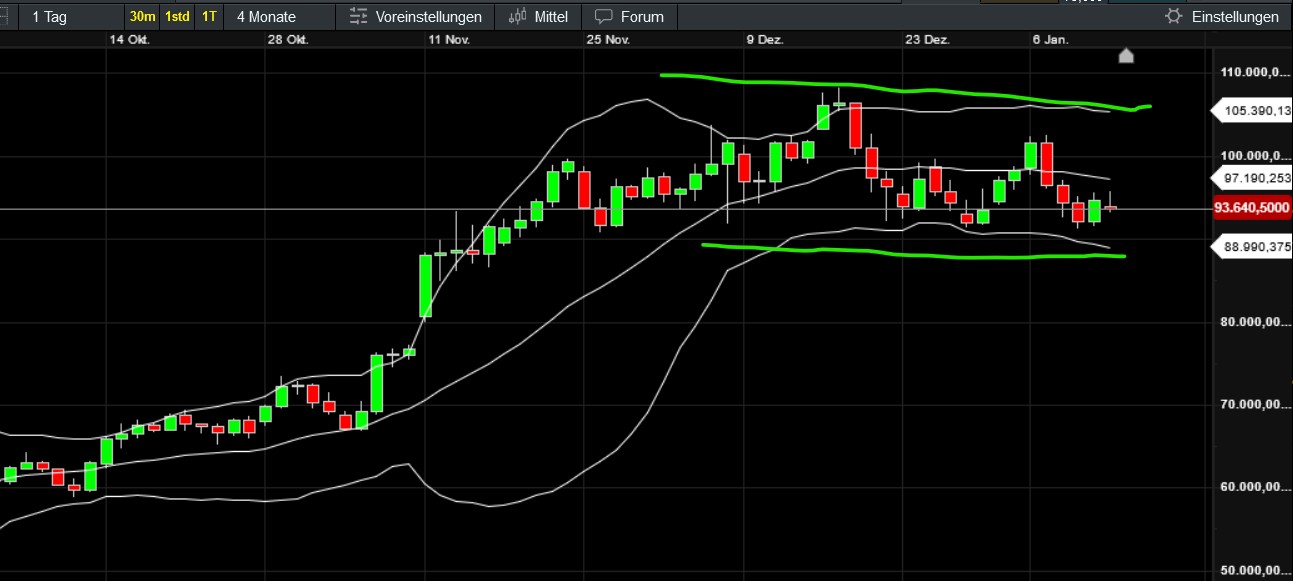Open the Mittel price type menu
The image size is (1293, 581).
tap(538, 17)
